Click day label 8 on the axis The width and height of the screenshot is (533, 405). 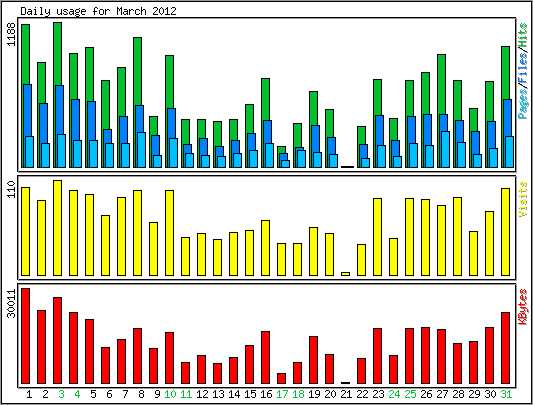(141, 394)
